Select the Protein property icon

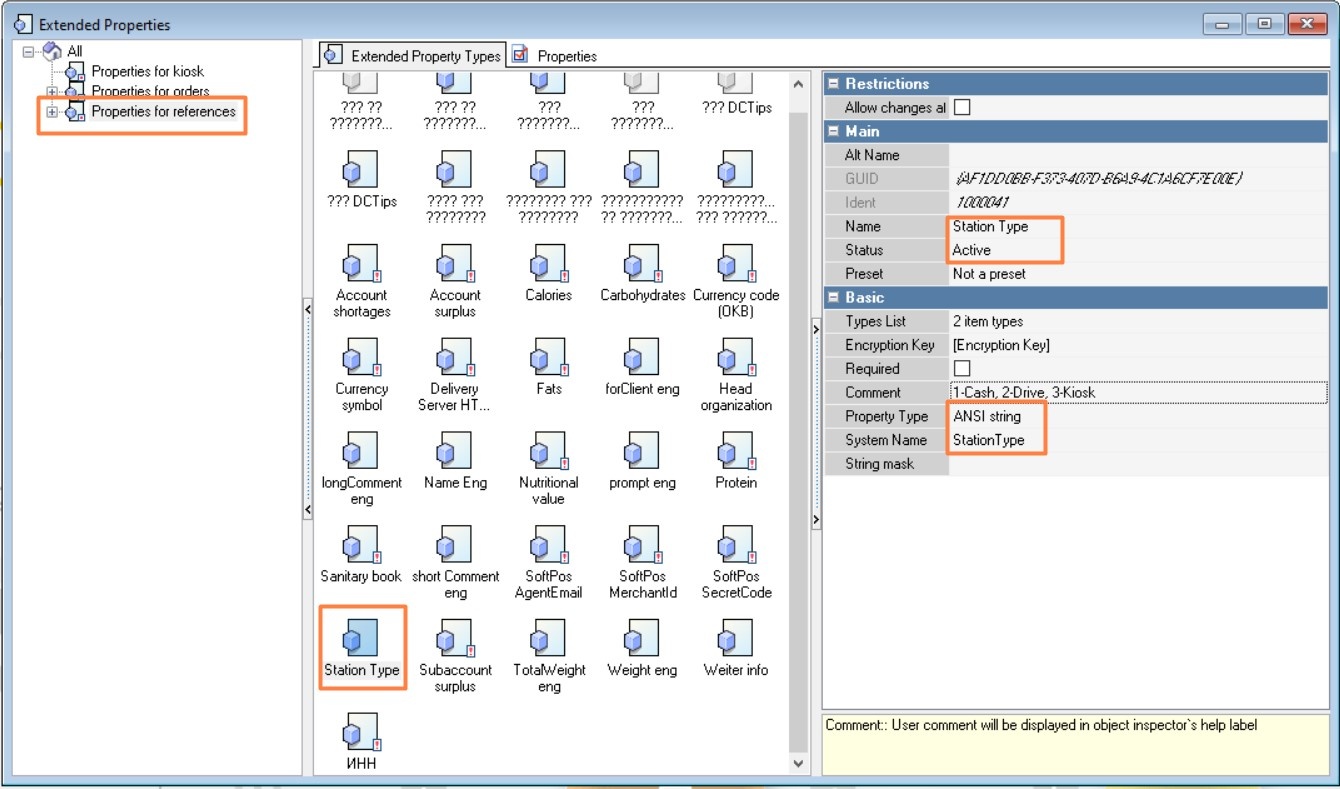click(736, 452)
